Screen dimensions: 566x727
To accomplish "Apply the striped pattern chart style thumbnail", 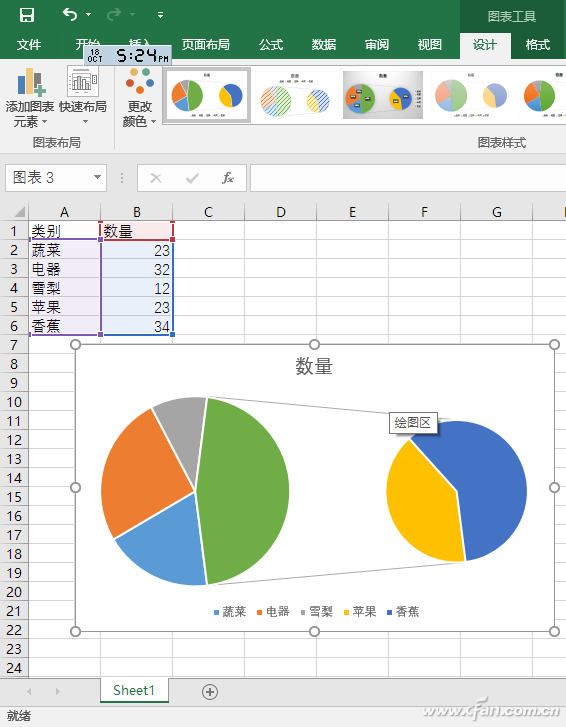I will coord(295,95).
